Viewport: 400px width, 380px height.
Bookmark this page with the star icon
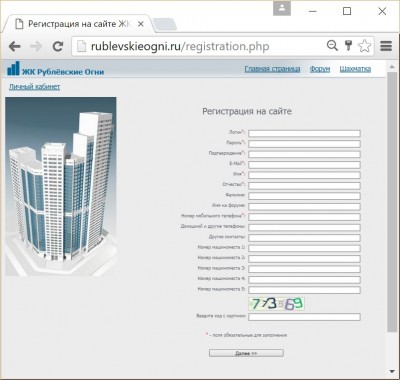tap(364, 46)
